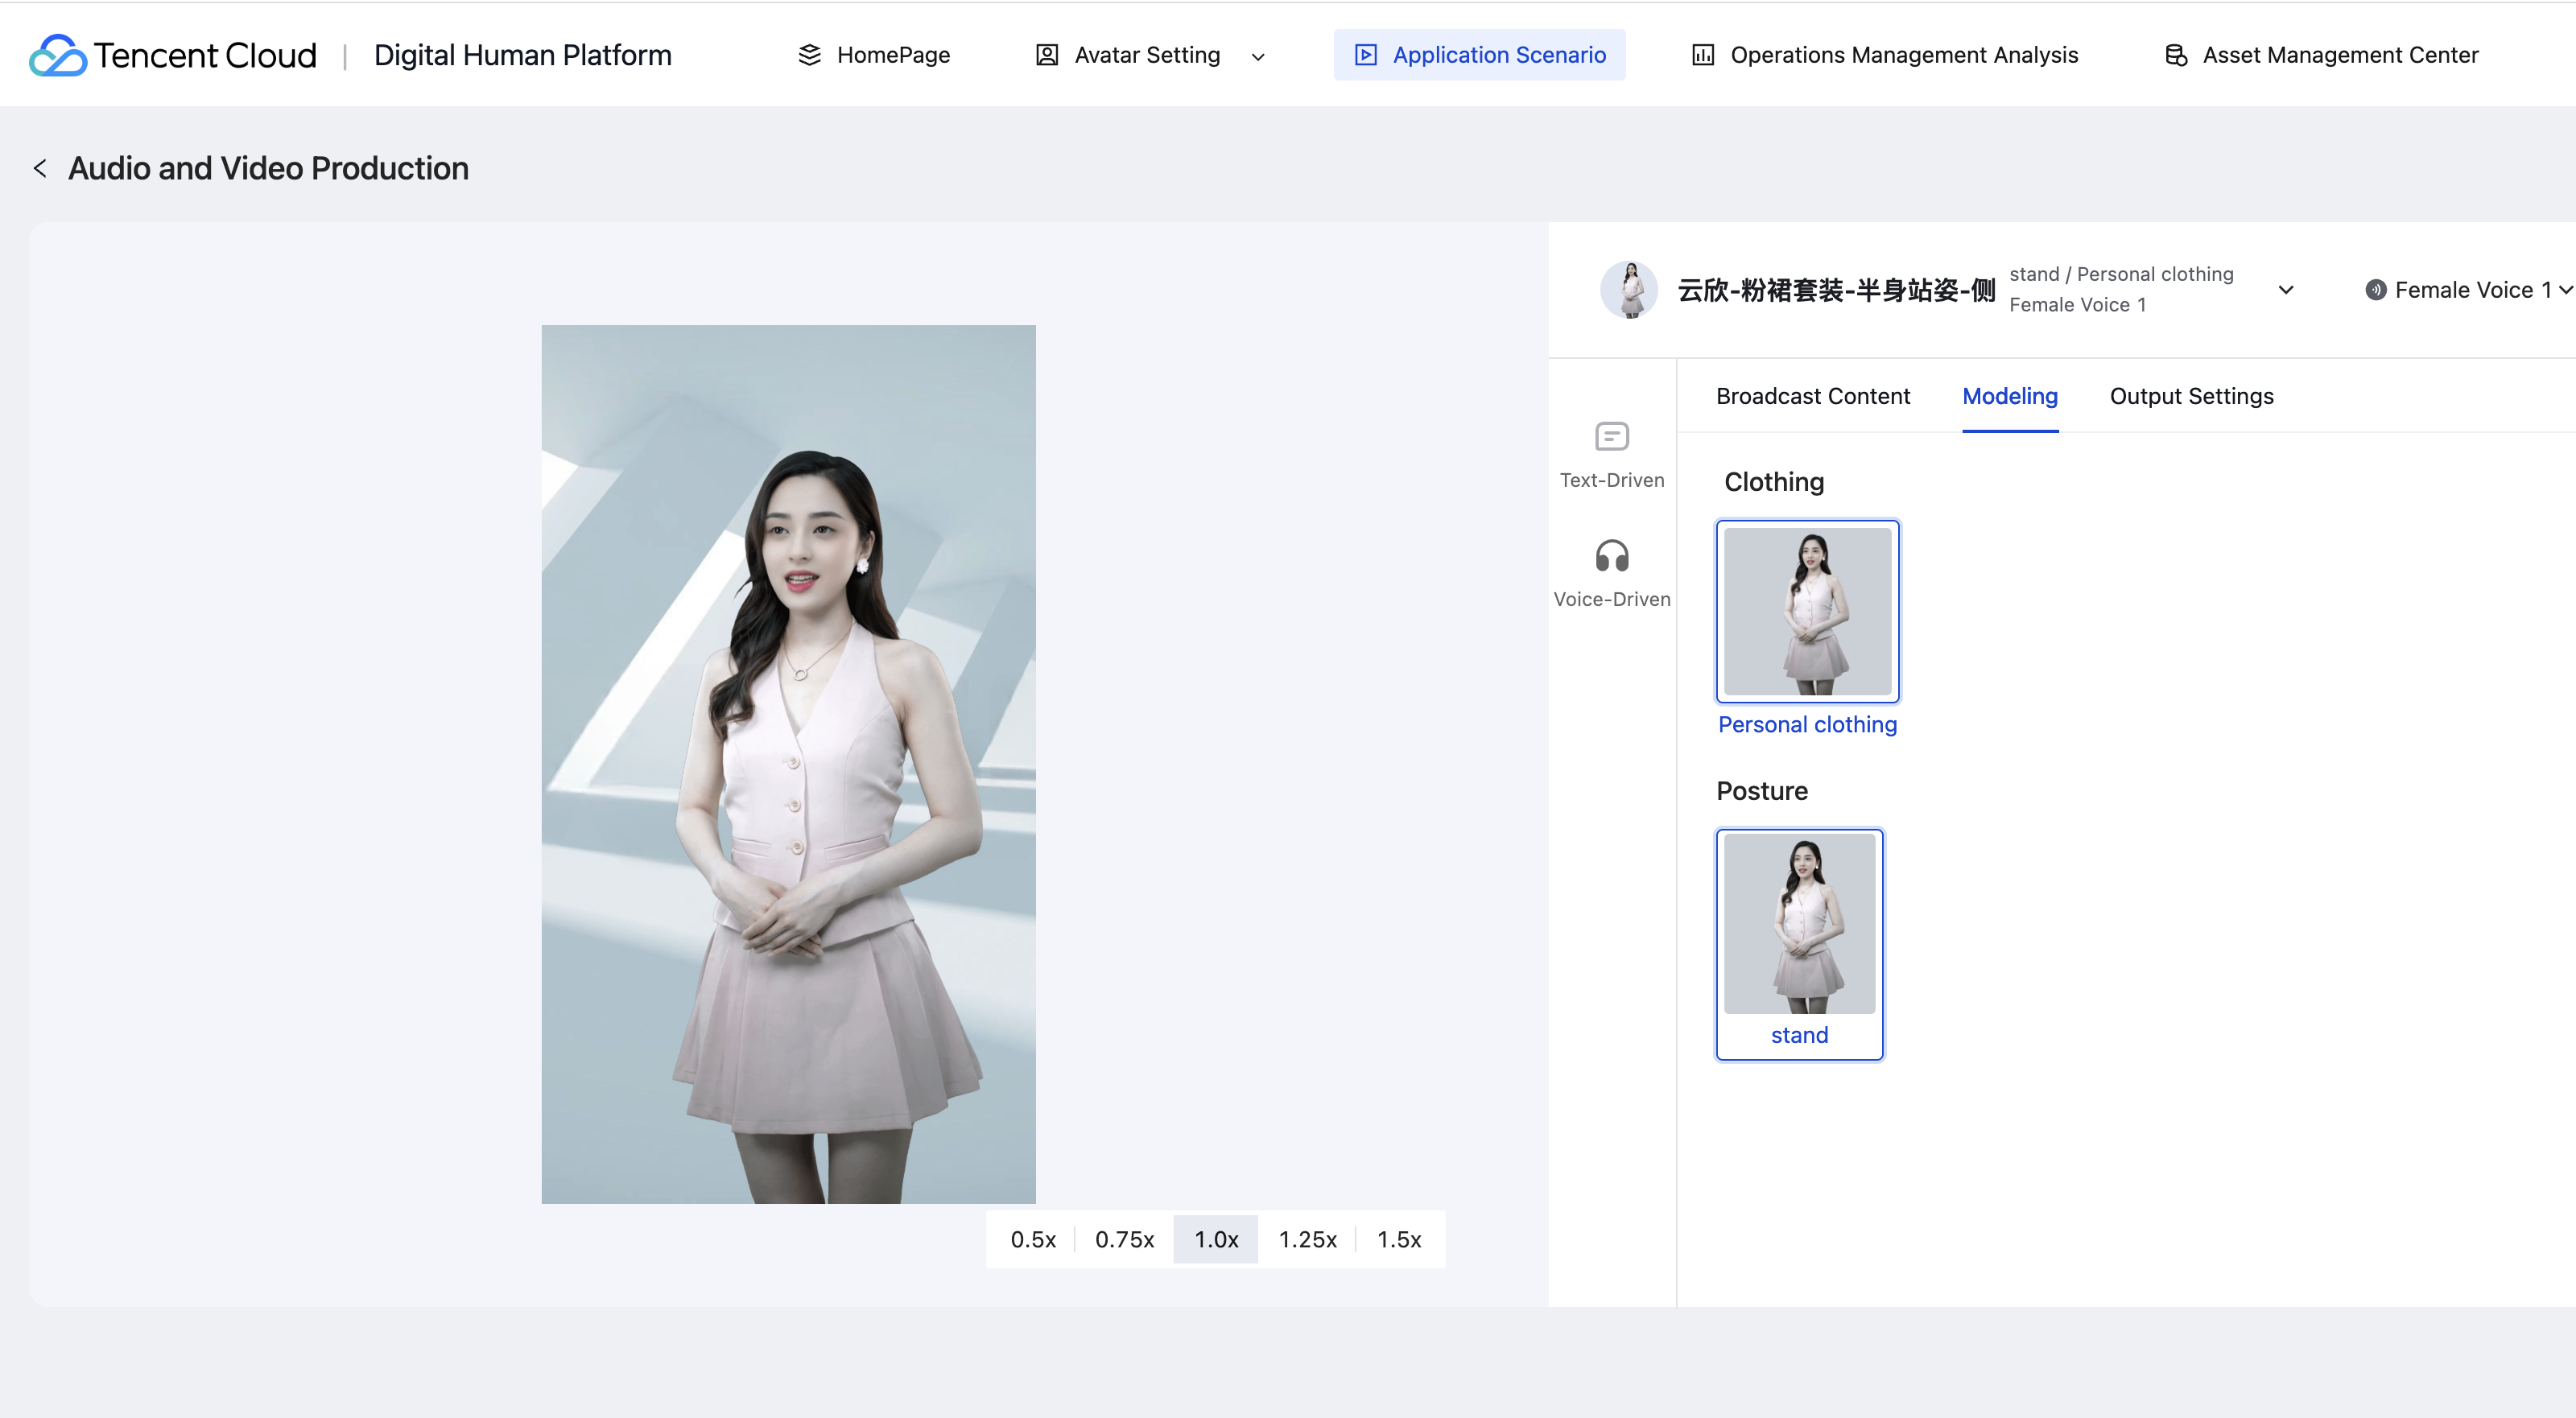
Task: Set preview speed to 1.5x
Action: [x=1398, y=1239]
